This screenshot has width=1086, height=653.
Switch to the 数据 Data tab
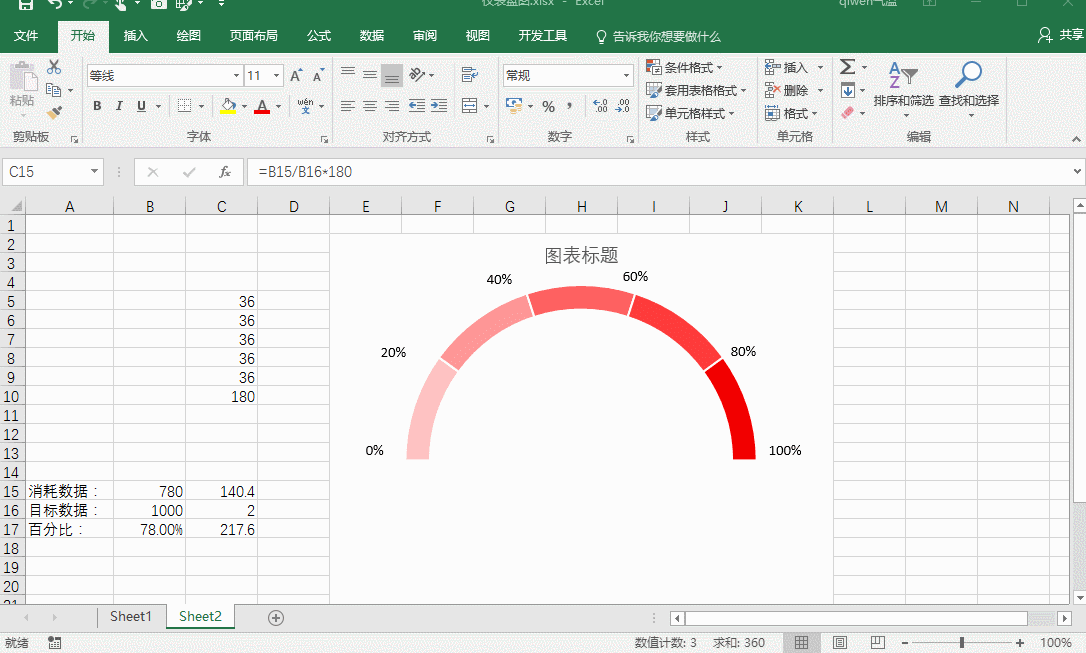click(371, 35)
